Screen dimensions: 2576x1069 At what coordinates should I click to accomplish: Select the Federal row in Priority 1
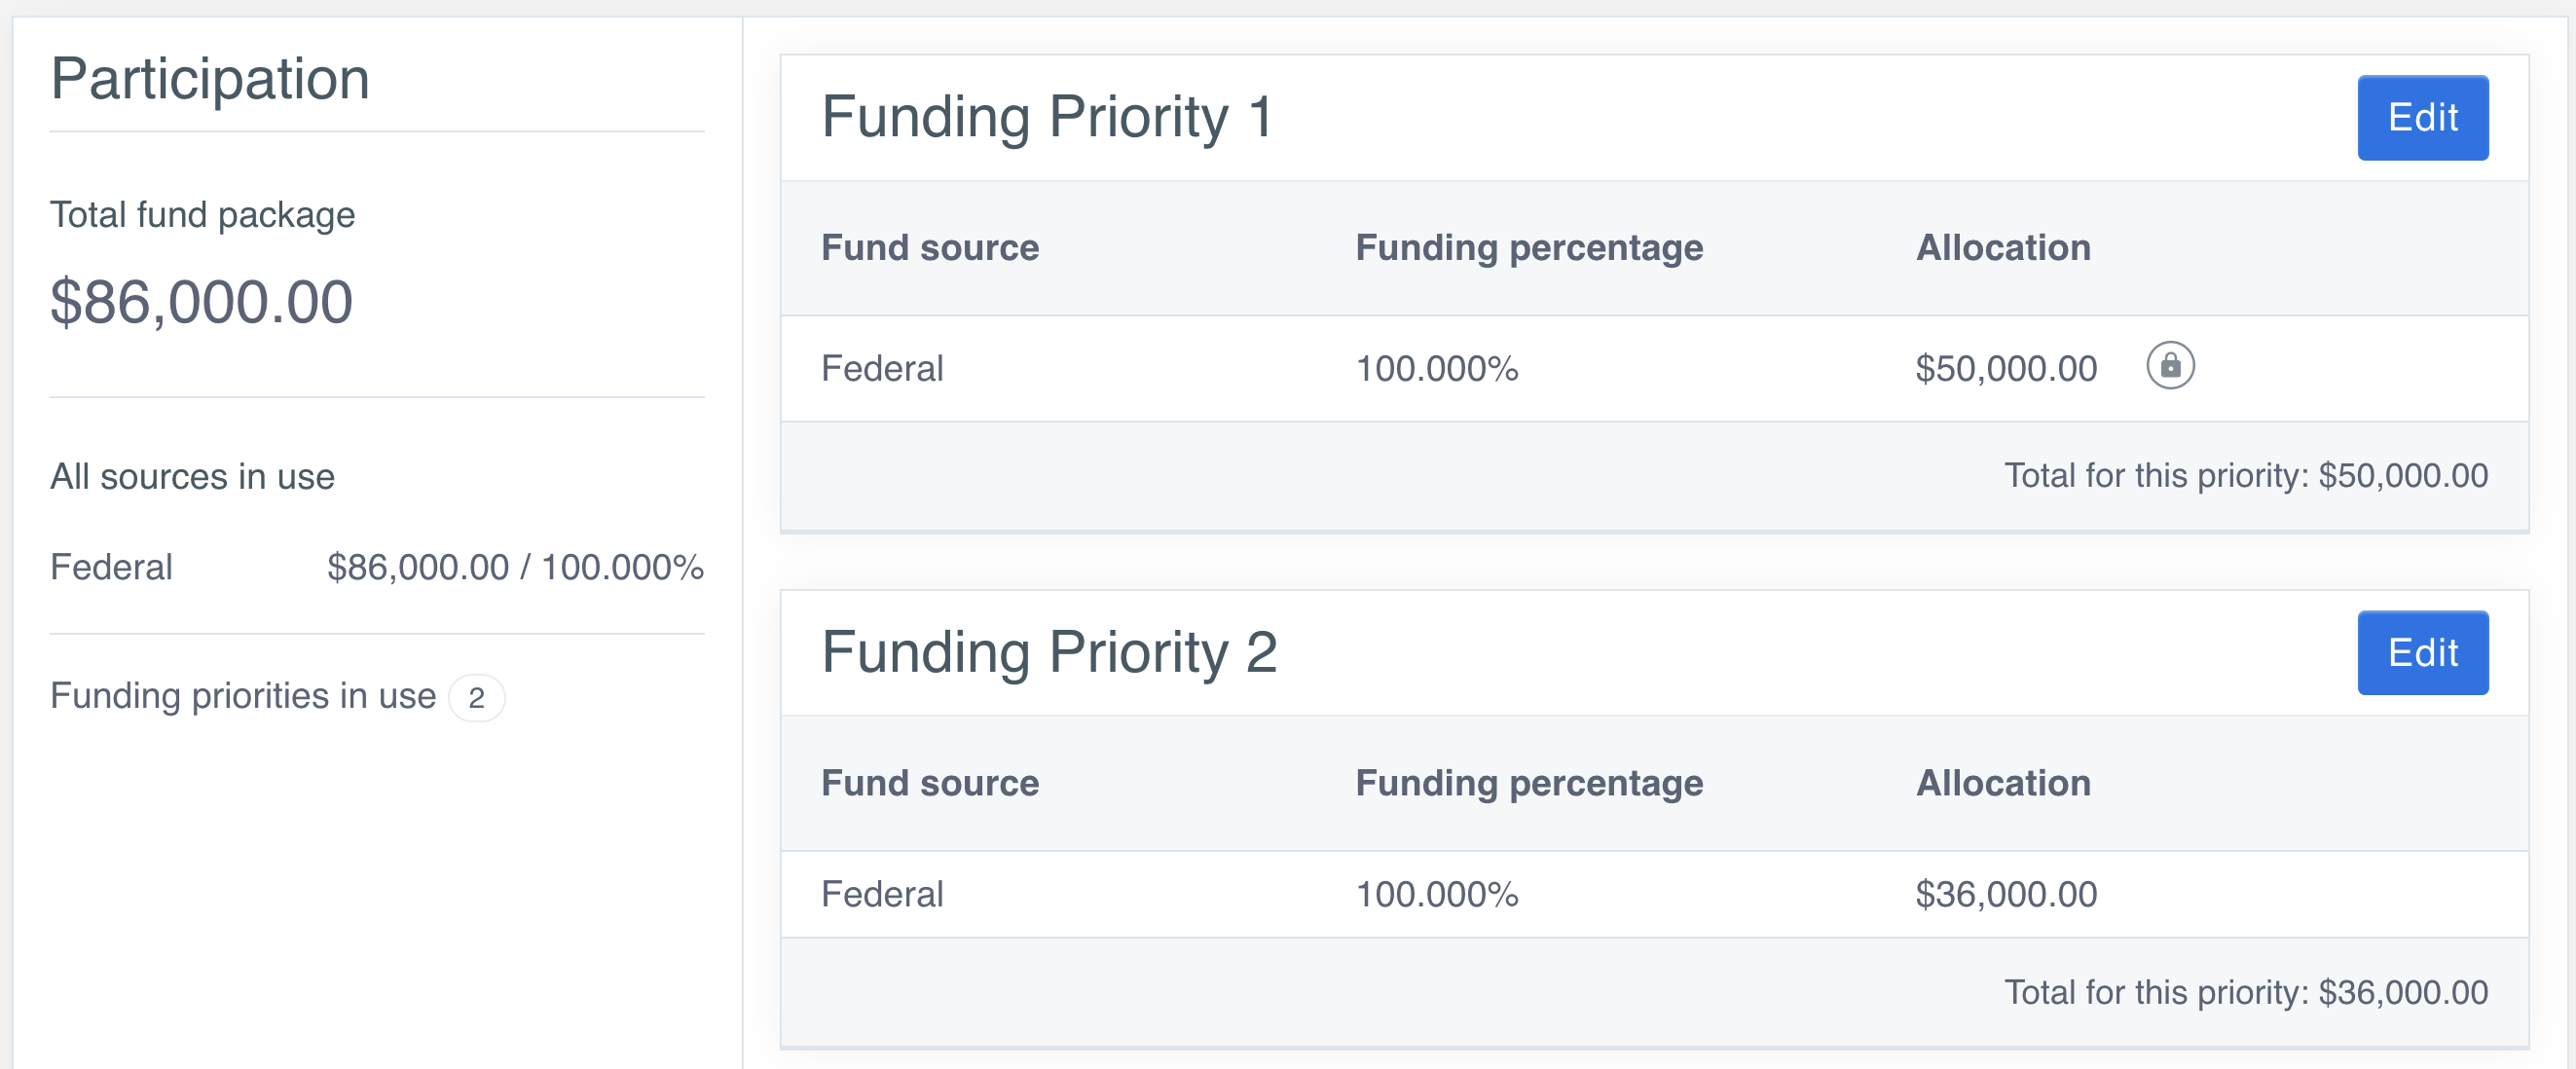coord(882,368)
